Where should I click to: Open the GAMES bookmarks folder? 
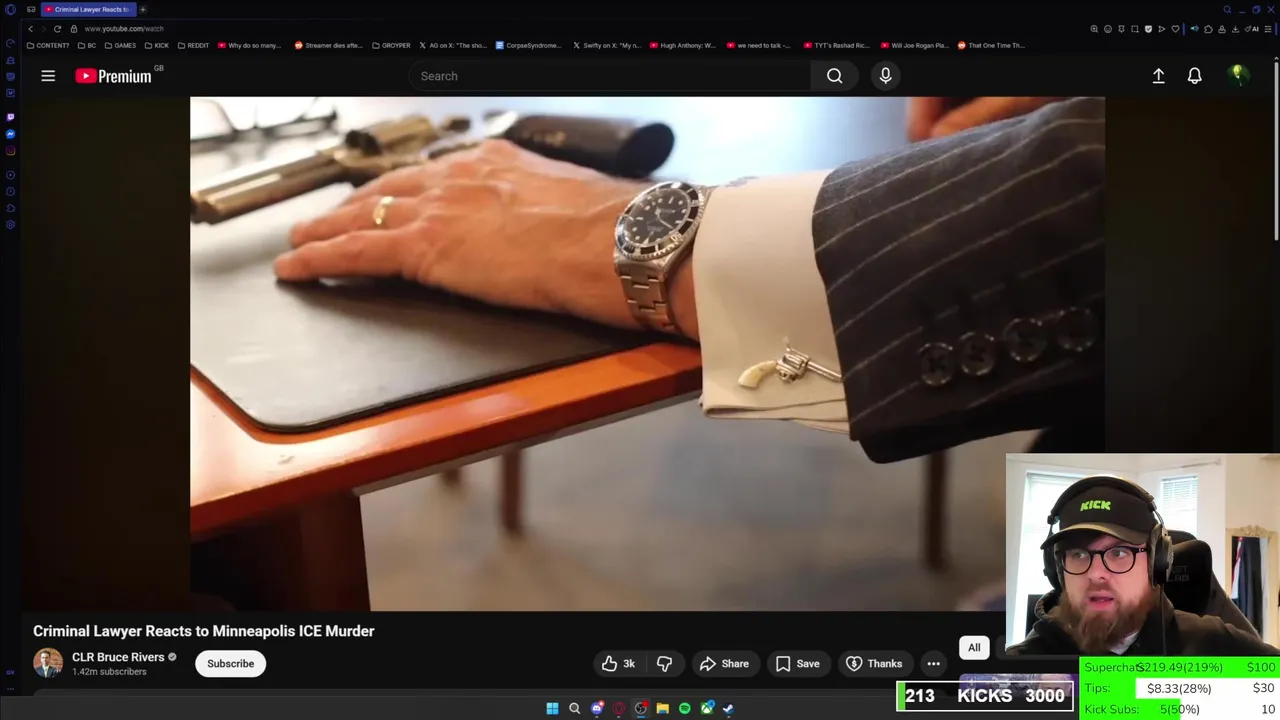coord(120,45)
